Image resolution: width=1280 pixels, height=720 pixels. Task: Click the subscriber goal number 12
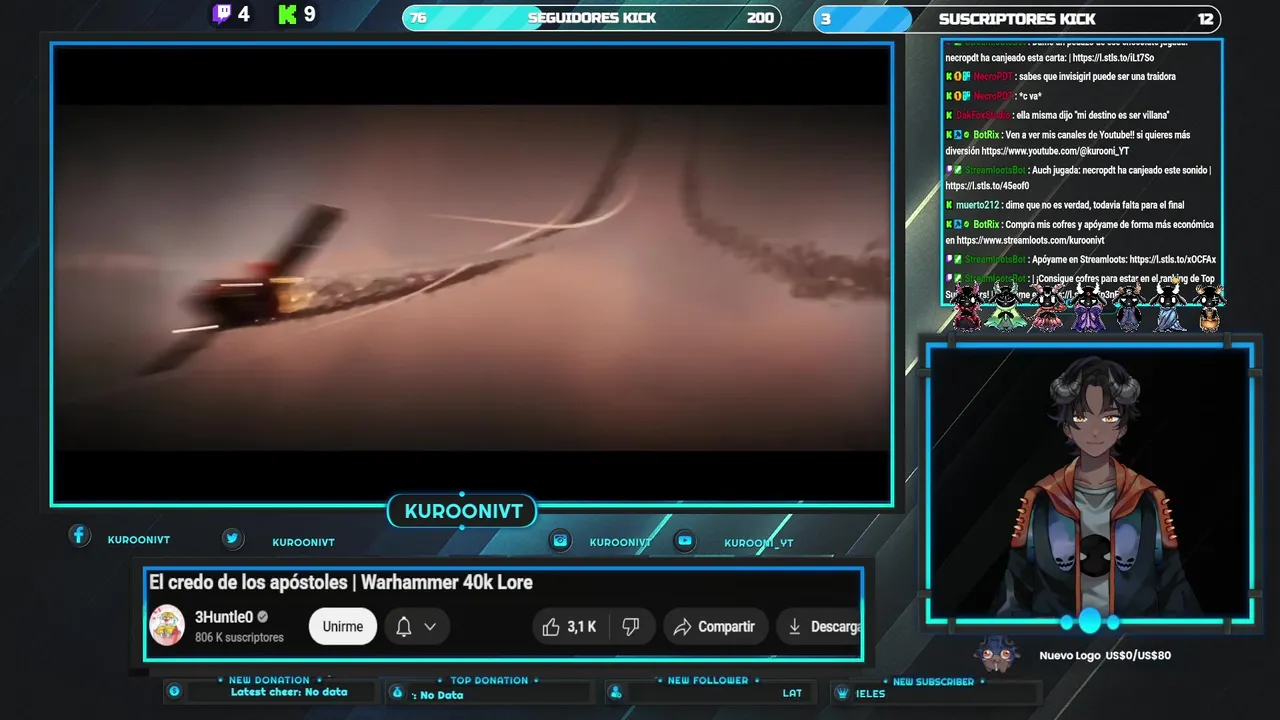1205,18
